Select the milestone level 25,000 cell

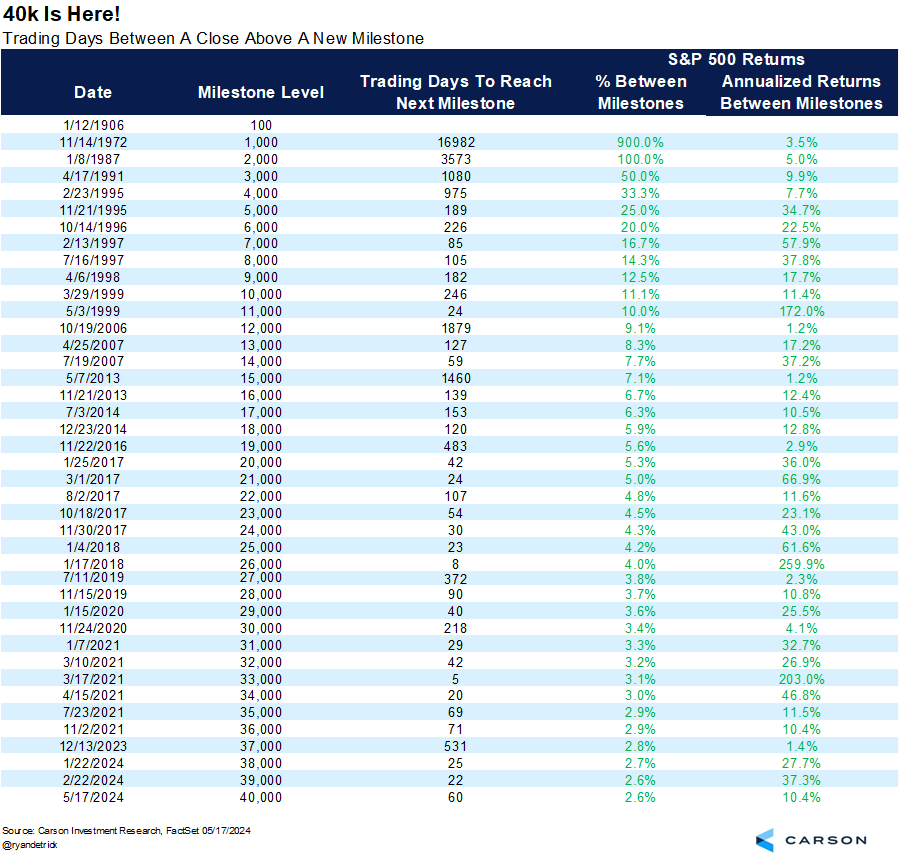click(x=261, y=547)
